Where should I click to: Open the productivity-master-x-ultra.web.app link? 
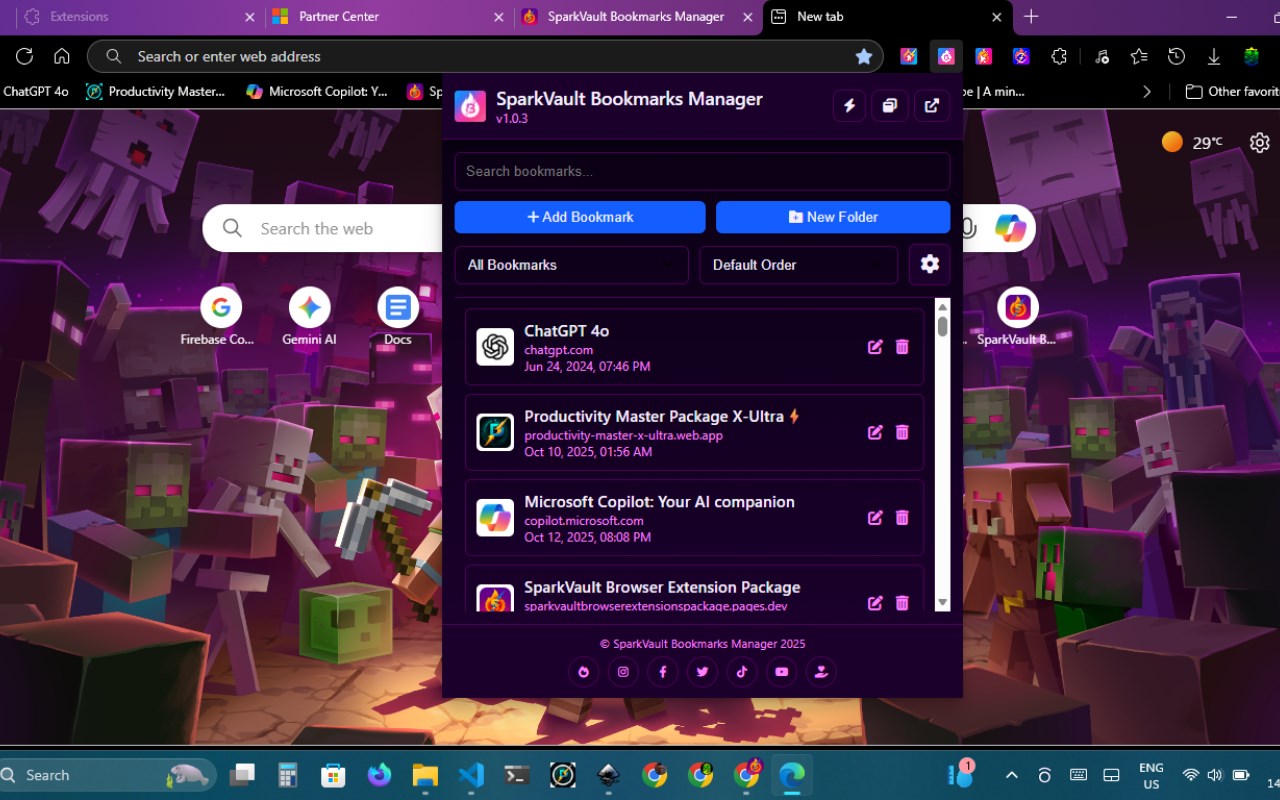pos(623,435)
